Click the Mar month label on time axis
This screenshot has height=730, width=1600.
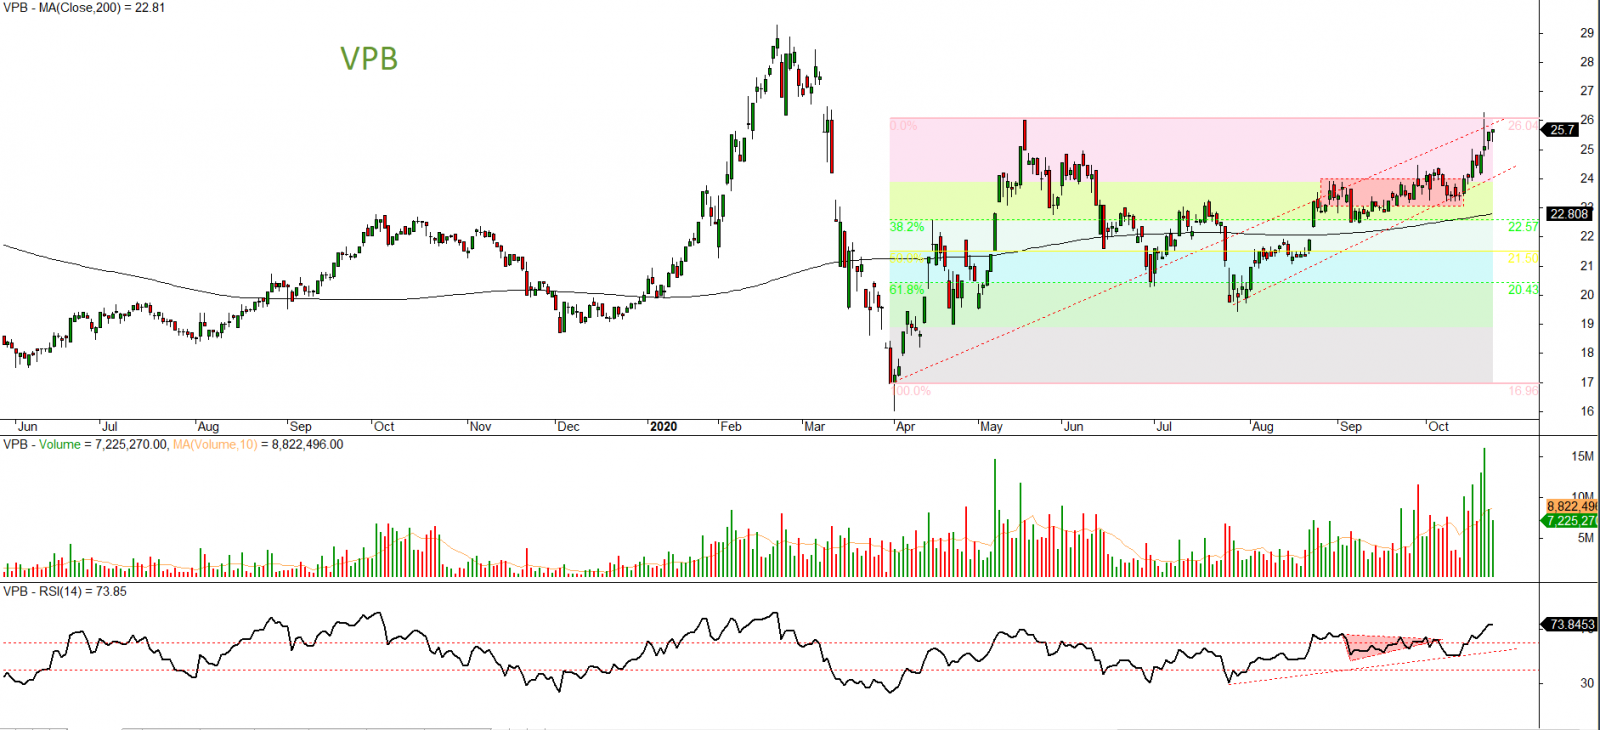(815, 427)
